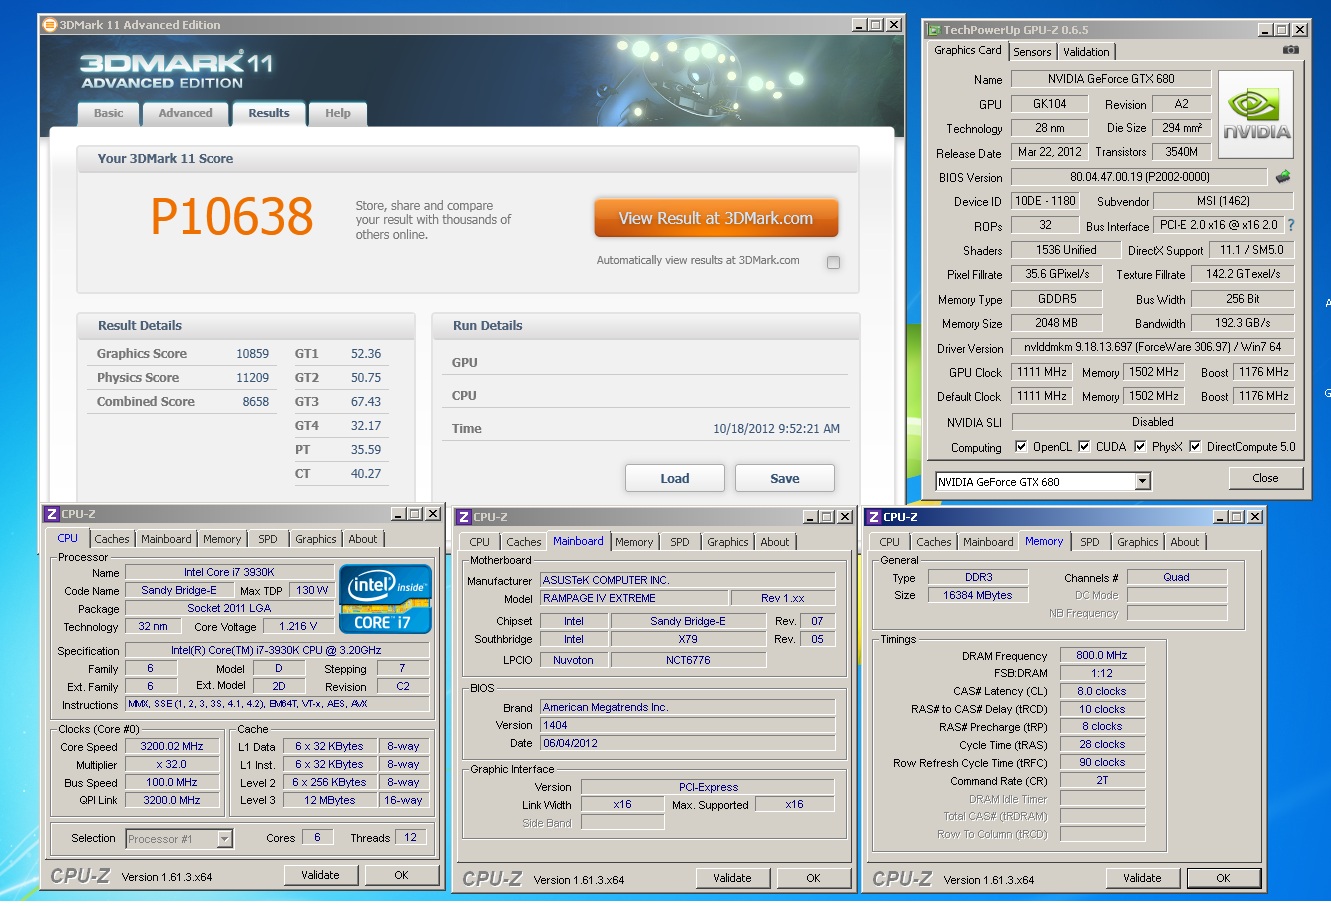This screenshot has width=1331, height=906.
Task: Click the run time 10/18/2012 9:52:21 AM
Action: click(x=776, y=429)
